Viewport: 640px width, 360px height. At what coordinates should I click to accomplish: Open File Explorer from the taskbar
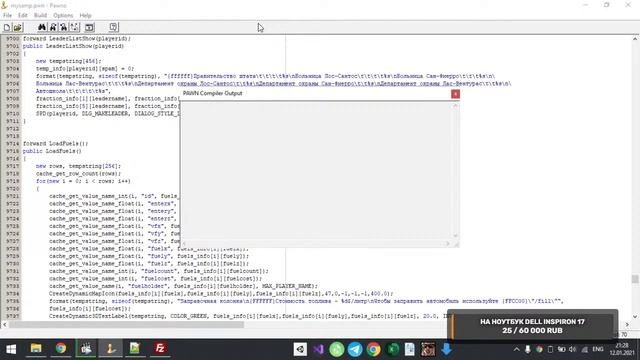36,349
